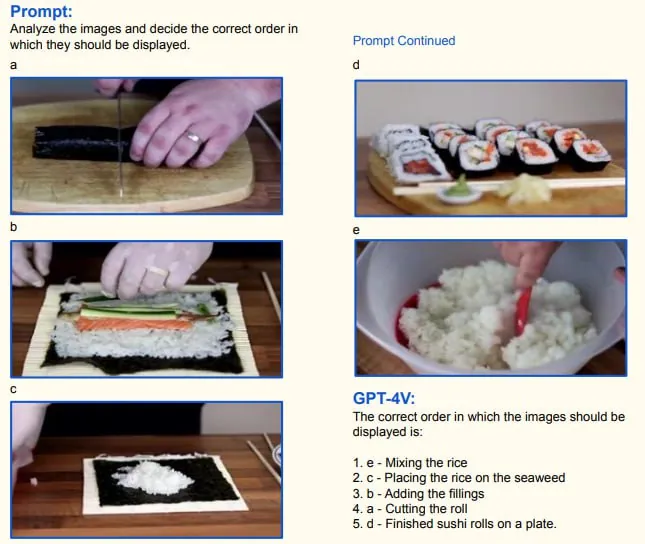645x544 pixels.
Task: Click the label letter 'b' above second image
Action: [x=14, y=227]
